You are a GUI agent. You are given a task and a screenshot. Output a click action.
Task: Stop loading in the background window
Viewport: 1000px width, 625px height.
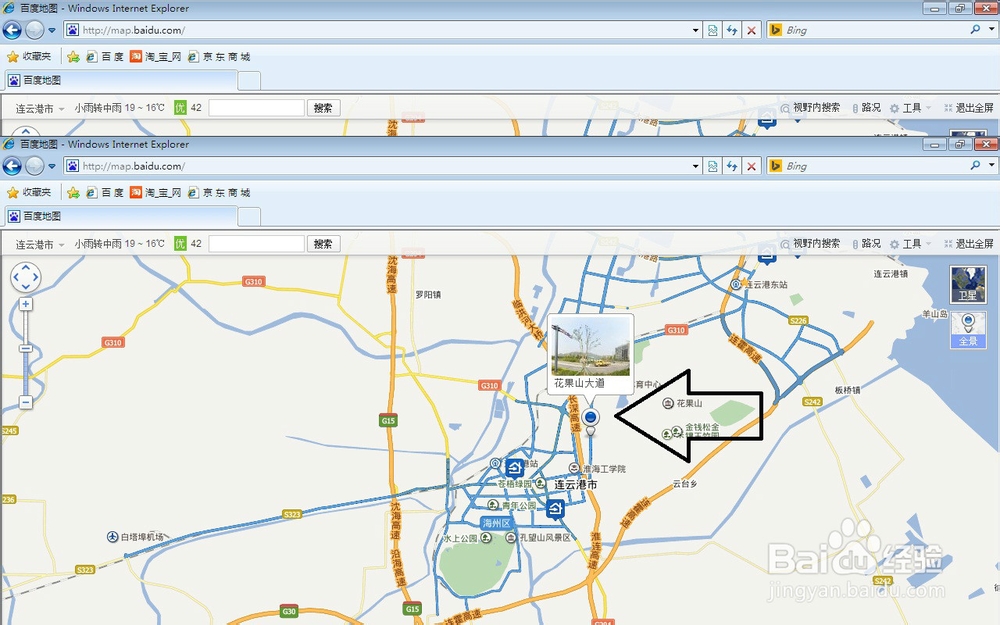(752, 30)
